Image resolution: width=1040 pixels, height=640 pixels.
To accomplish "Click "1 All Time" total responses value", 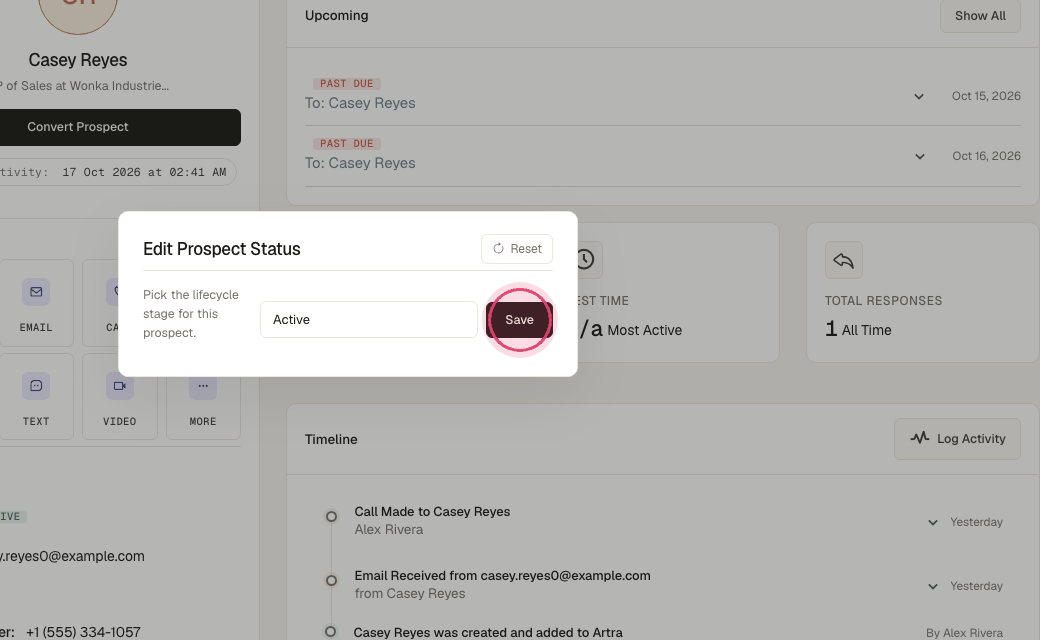I will (858, 330).
